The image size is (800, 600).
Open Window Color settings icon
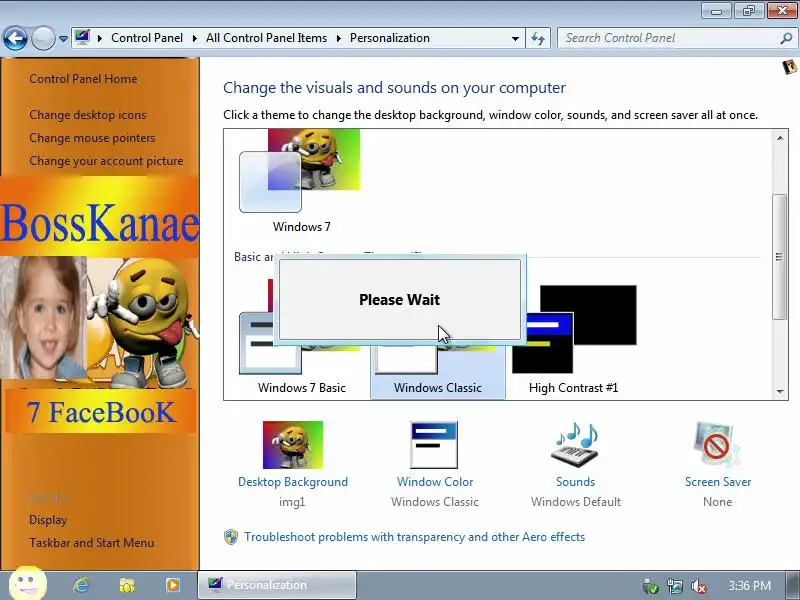click(x=435, y=445)
